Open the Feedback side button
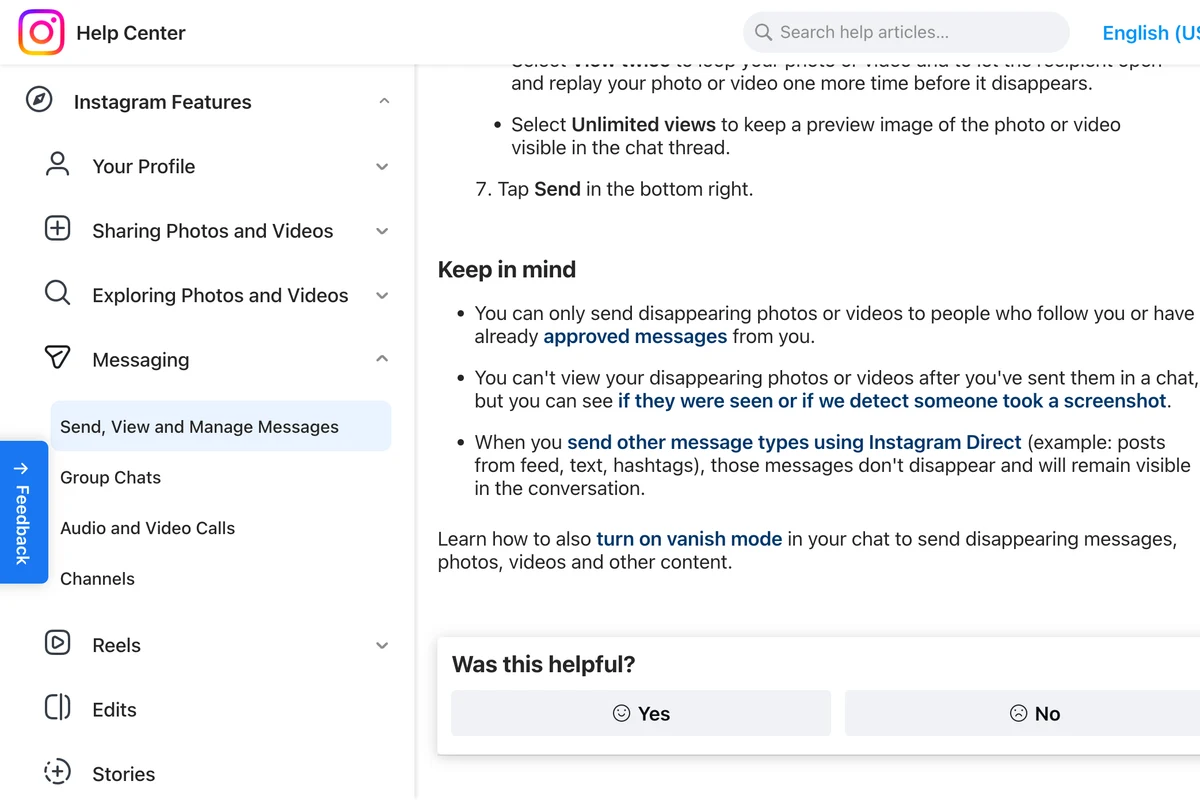Image resolution: width=1200 pixels, height=800 pixels. (x=23, y=512)
